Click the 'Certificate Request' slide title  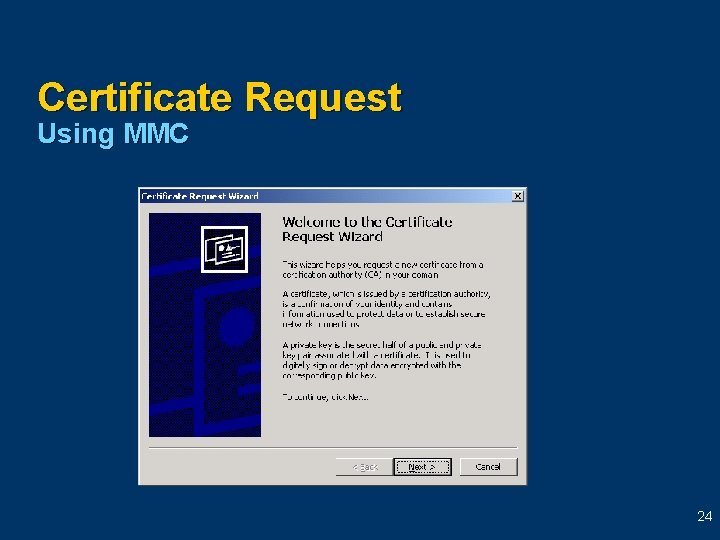(x=220, y=97)
